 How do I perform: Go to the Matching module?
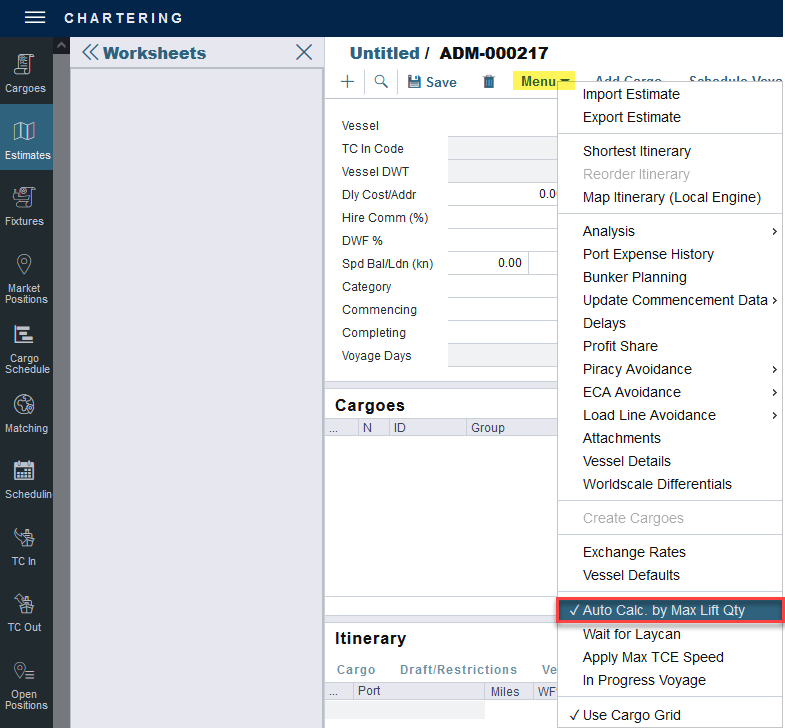click(x=26, y=414)
